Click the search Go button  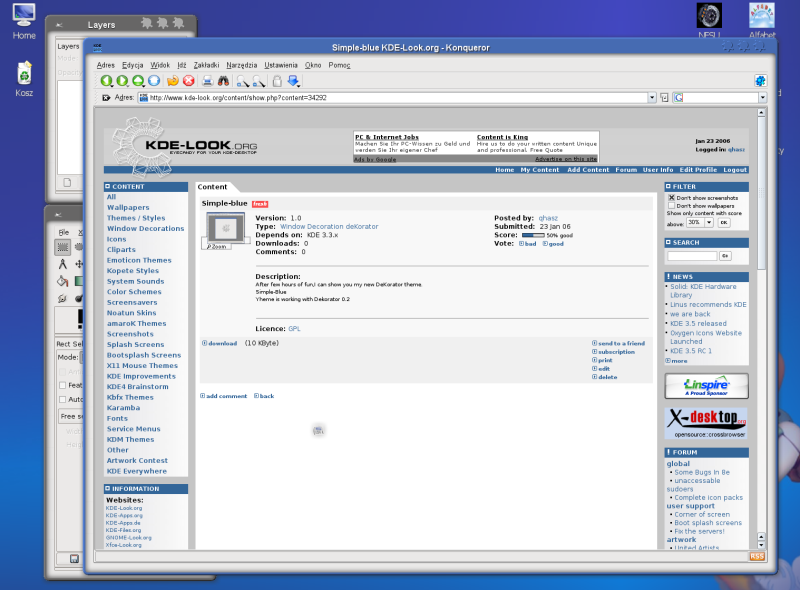pos(725,256)
